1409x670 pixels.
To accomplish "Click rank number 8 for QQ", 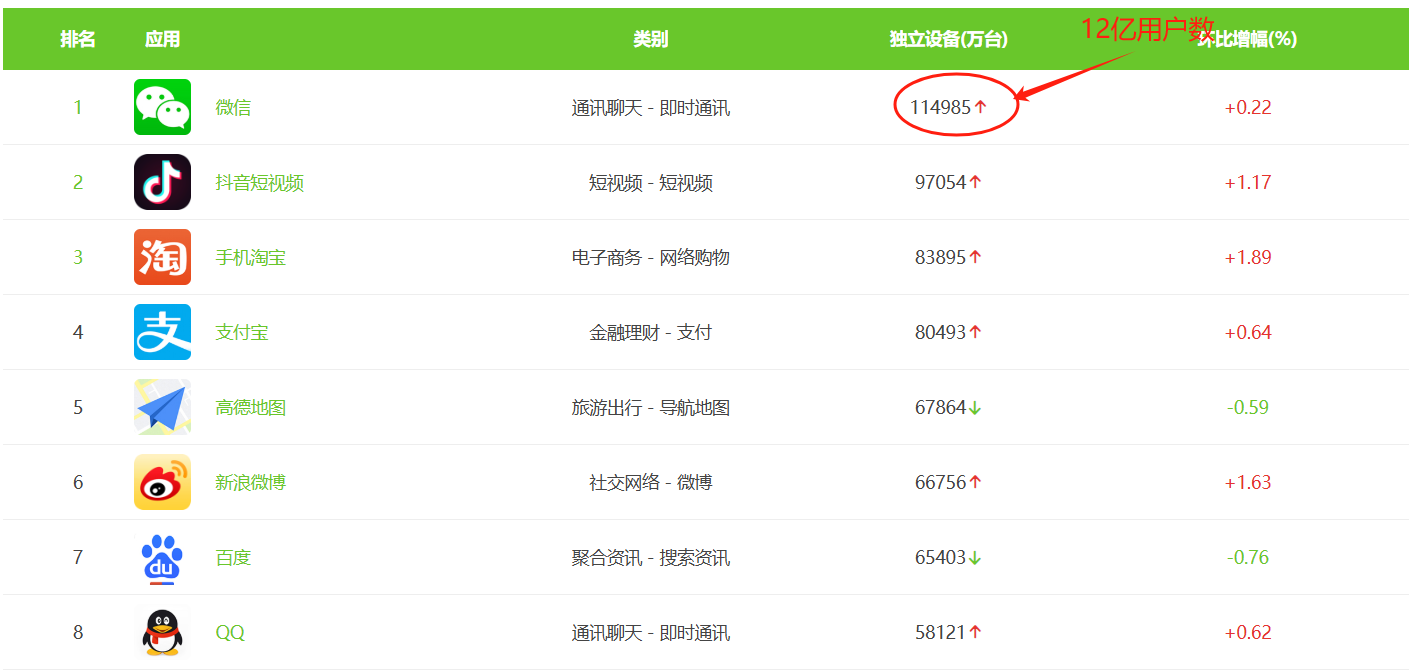I will 78,632.
